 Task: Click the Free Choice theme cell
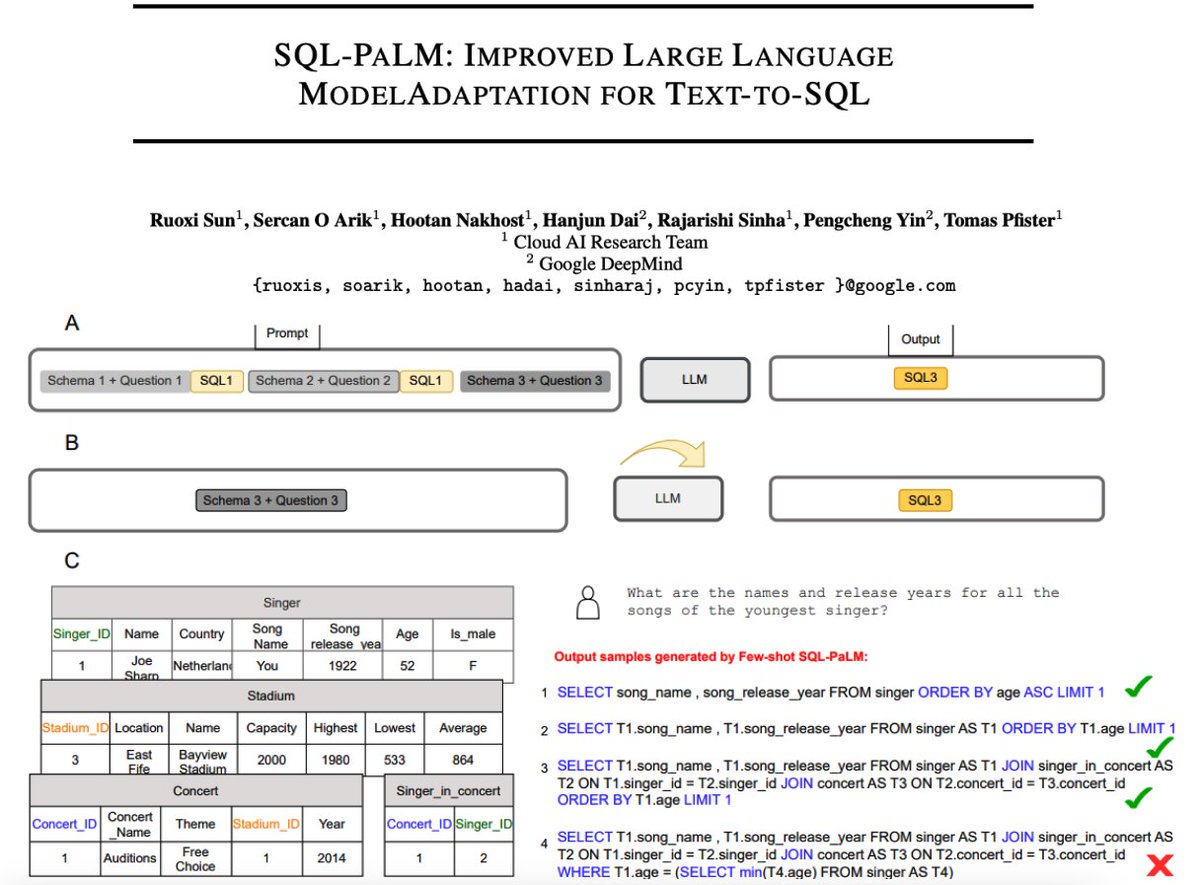point(195,858)
